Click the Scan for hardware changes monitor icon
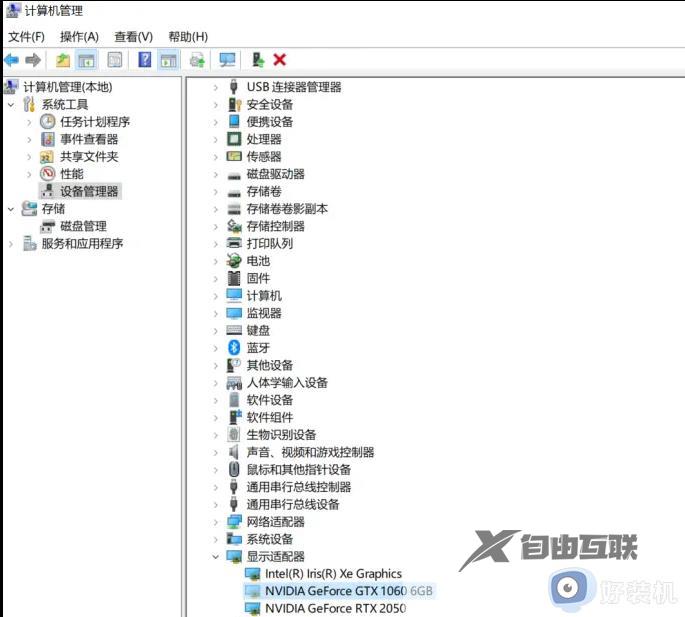Image resolution: width=685 pixels, height=617 pixels. tap(227, 60)
